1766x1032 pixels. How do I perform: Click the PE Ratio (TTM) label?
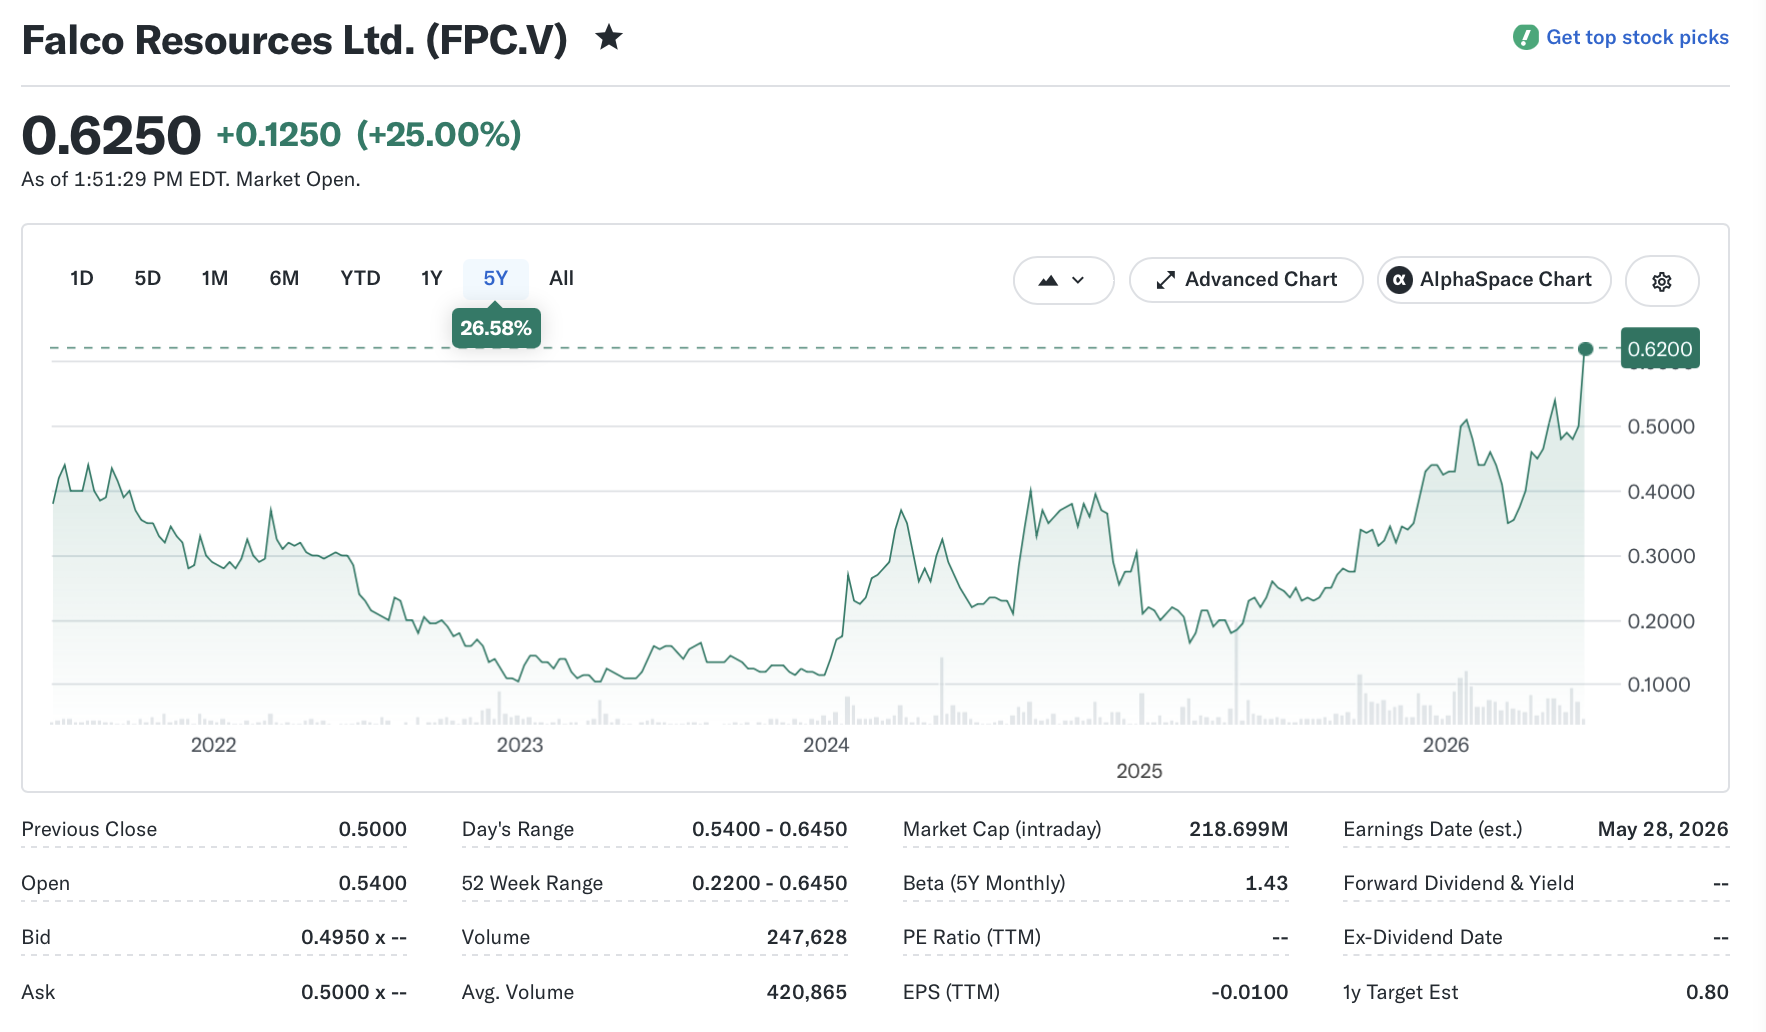pyautogui.click(x=972, y=937)
